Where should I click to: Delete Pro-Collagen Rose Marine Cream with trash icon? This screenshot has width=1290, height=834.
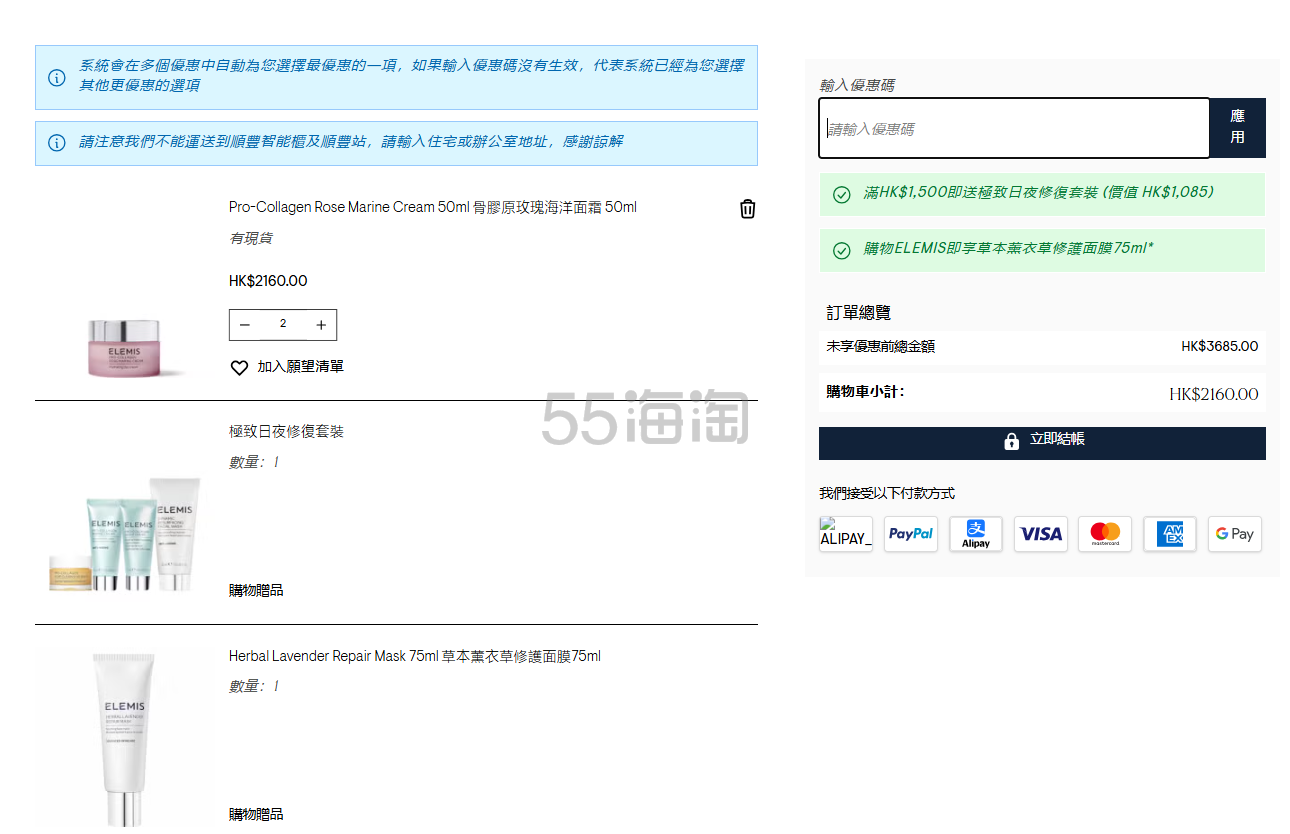[x=747, y=208]
